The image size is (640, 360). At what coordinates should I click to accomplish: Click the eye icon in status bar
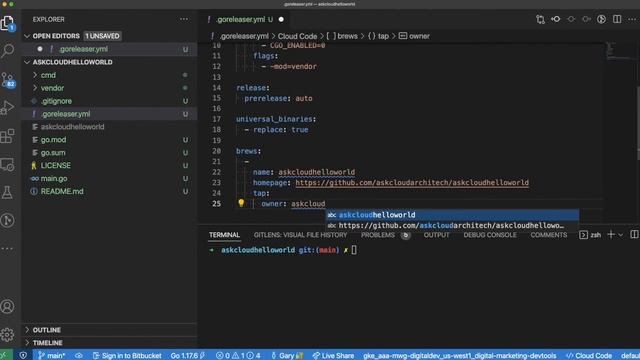click(x=79, y=356)
